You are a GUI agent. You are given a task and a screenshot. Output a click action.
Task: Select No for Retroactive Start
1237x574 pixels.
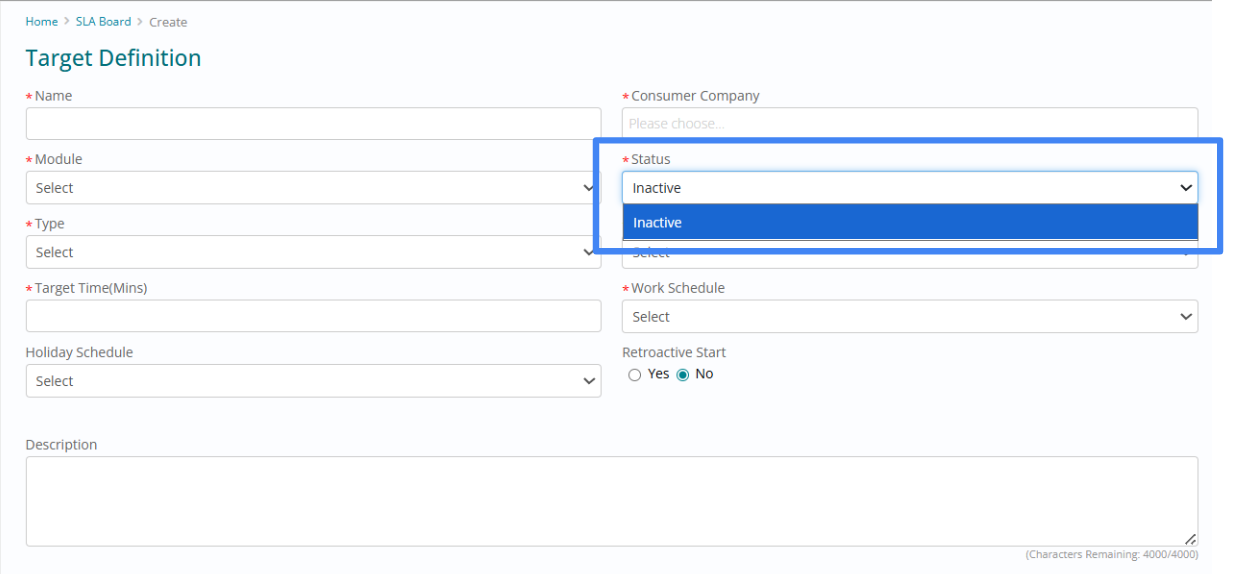point(684,375)
